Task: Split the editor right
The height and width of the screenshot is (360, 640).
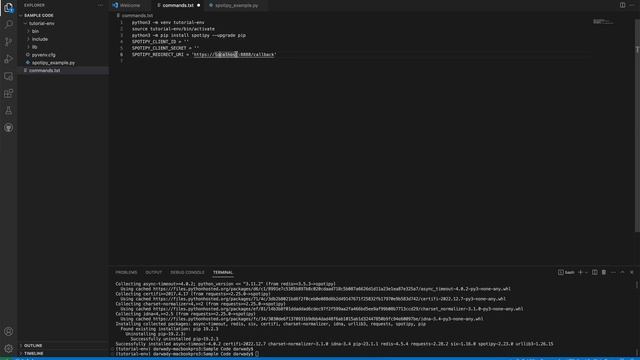Action: pos(622,5)
